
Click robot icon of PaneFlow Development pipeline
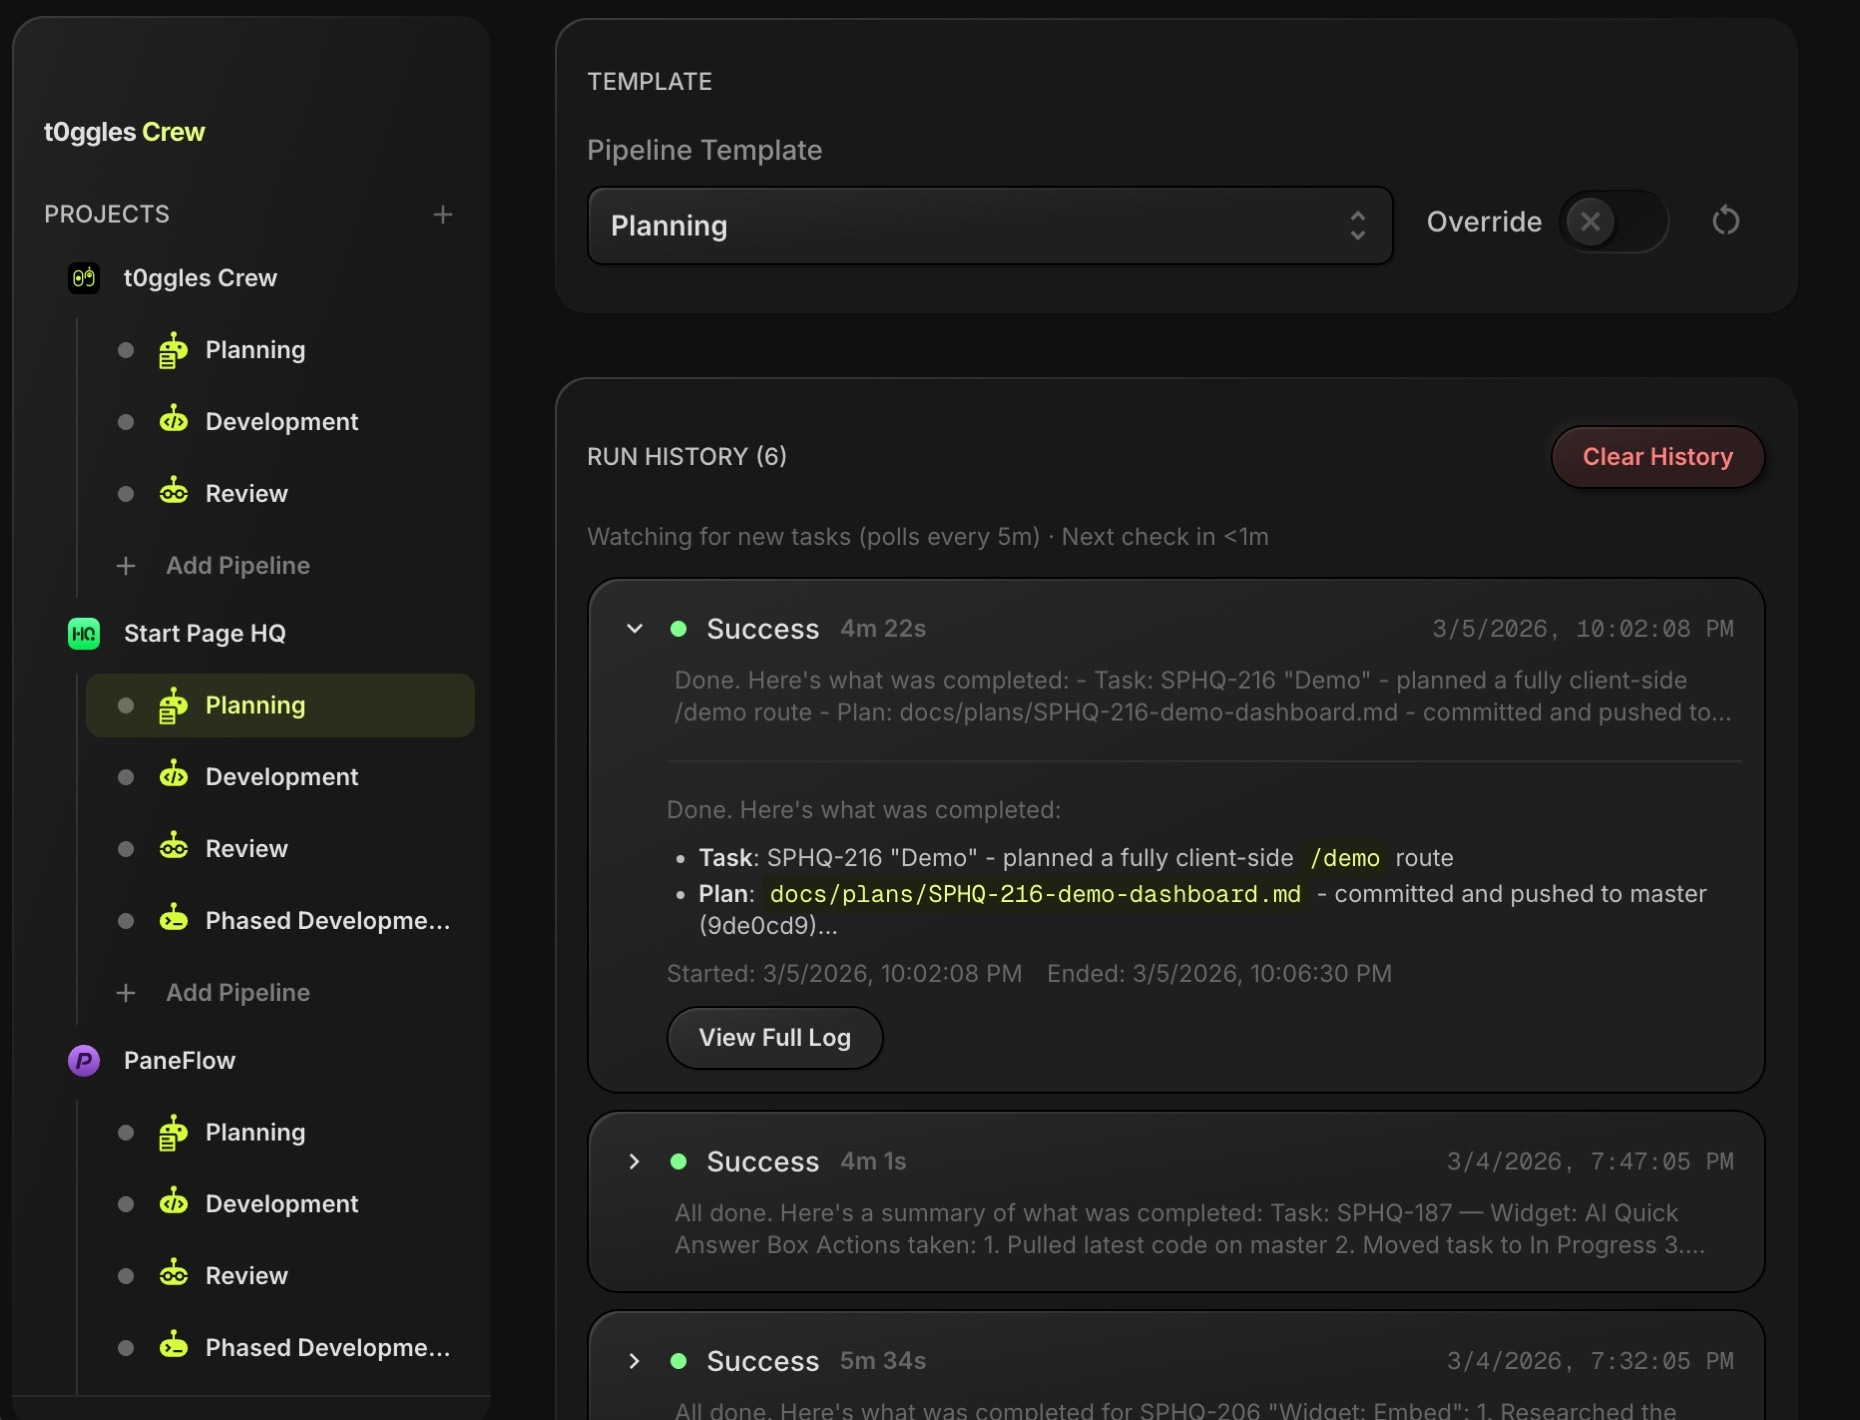173,1203
